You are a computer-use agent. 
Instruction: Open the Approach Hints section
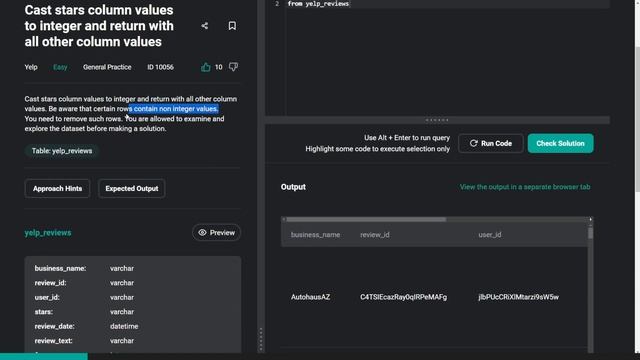click(x=57, y=189)
